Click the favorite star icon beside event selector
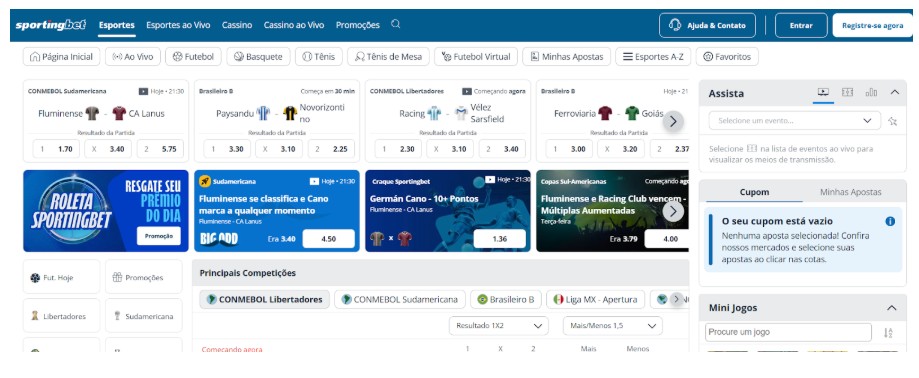Image resolution: width=919 pixels, height=378 pixels. pyautogui.click(x=893, y=121)
